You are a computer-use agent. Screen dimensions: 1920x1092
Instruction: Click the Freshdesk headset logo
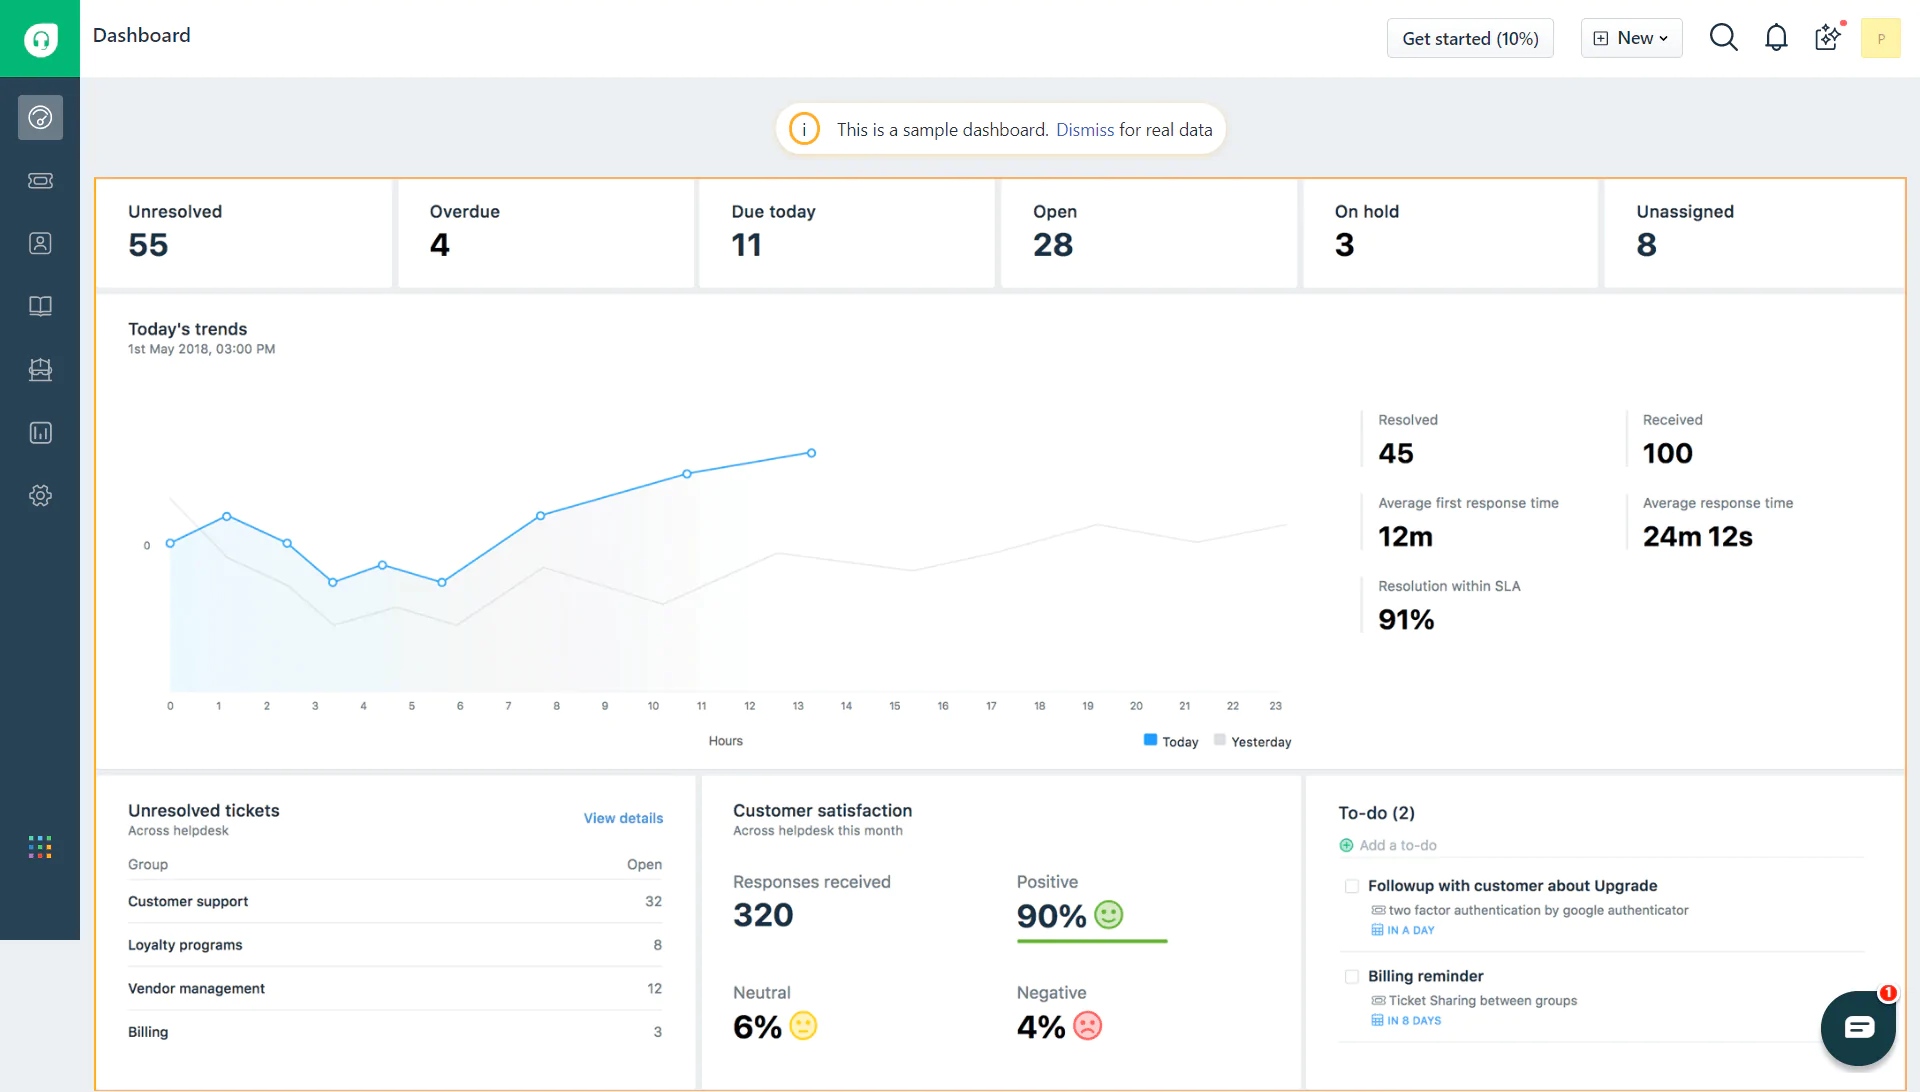tap(40, 39)
